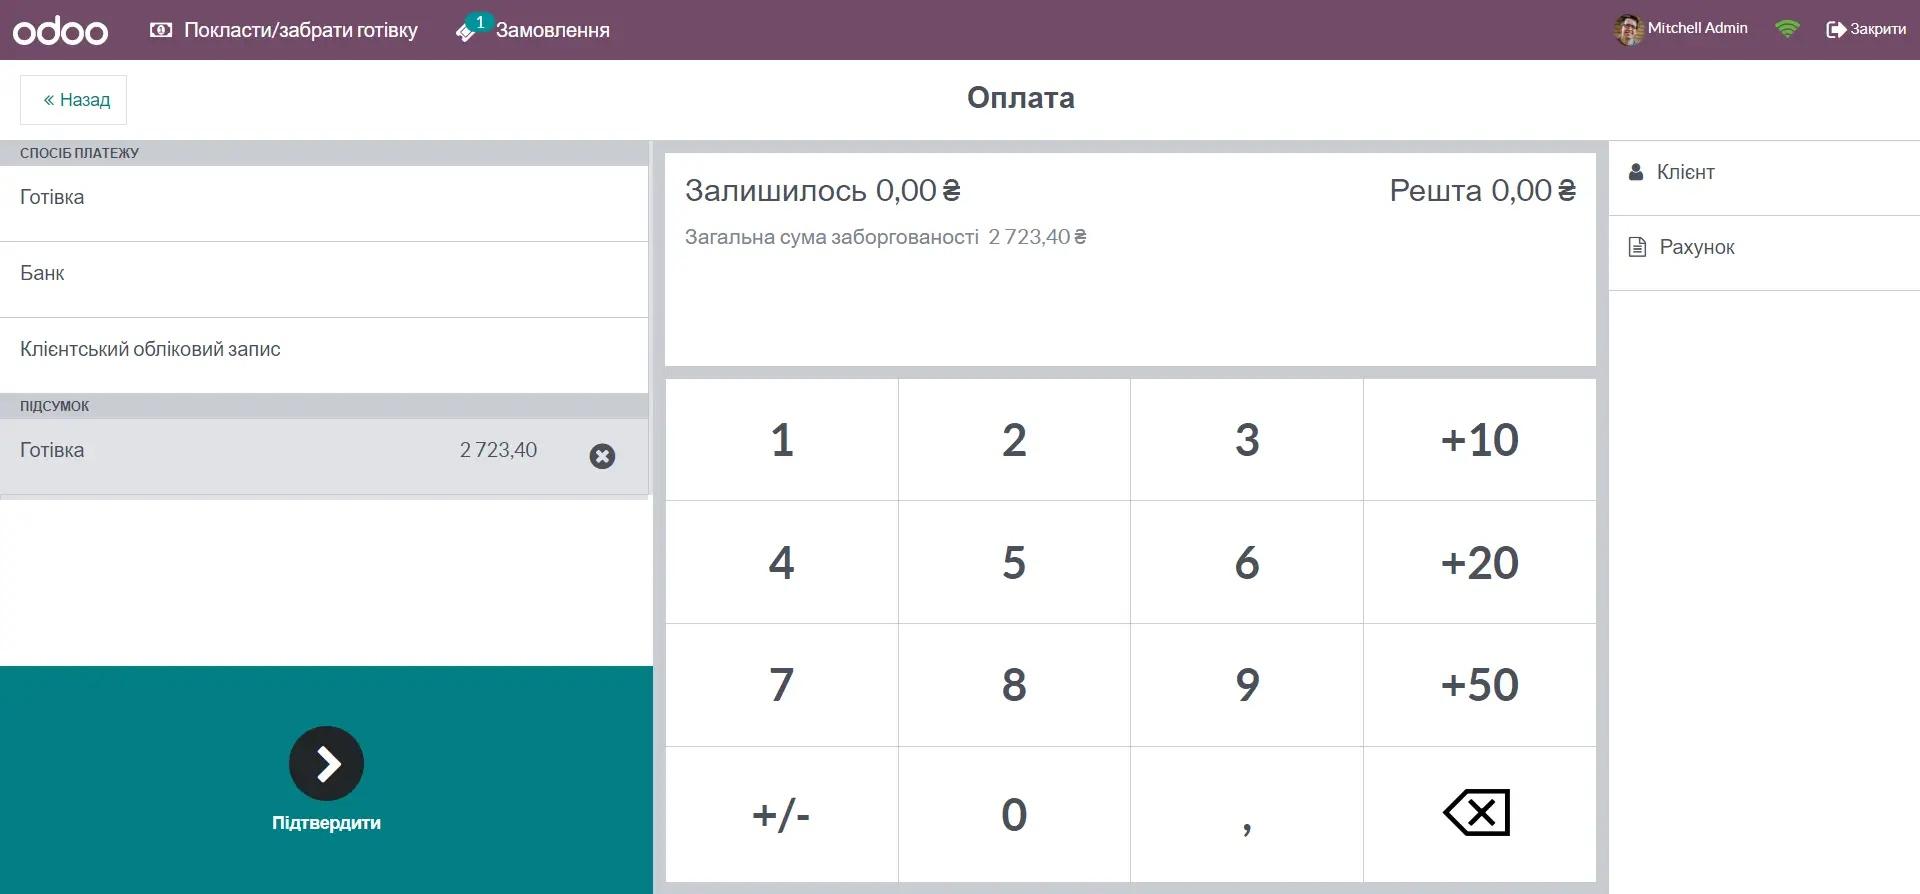Click the backspace delete key icon
This screenshot has height=894, width=1920.
(1477, 813)
